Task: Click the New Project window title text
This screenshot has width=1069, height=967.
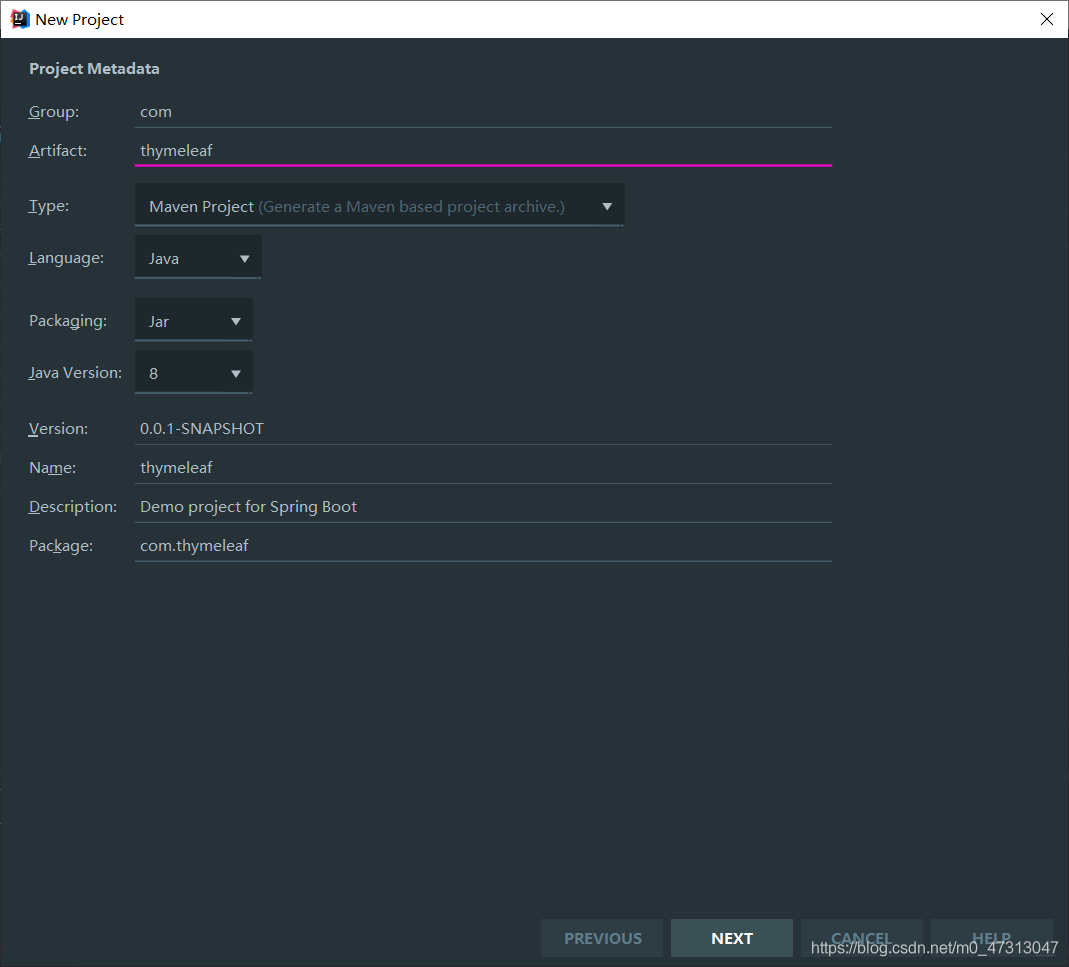Action: [80, 20]
